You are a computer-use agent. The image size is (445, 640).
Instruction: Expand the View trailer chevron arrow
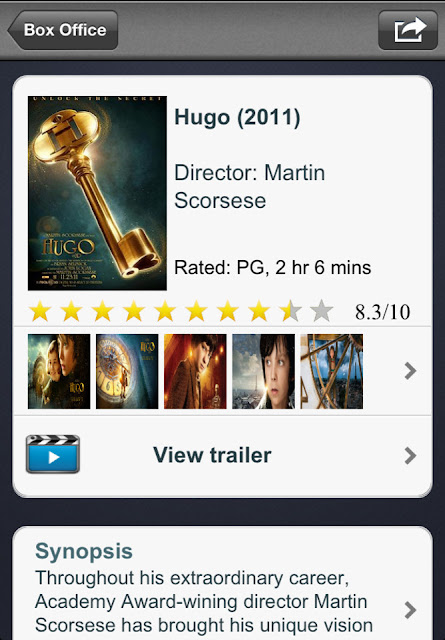tap(410, 456)
